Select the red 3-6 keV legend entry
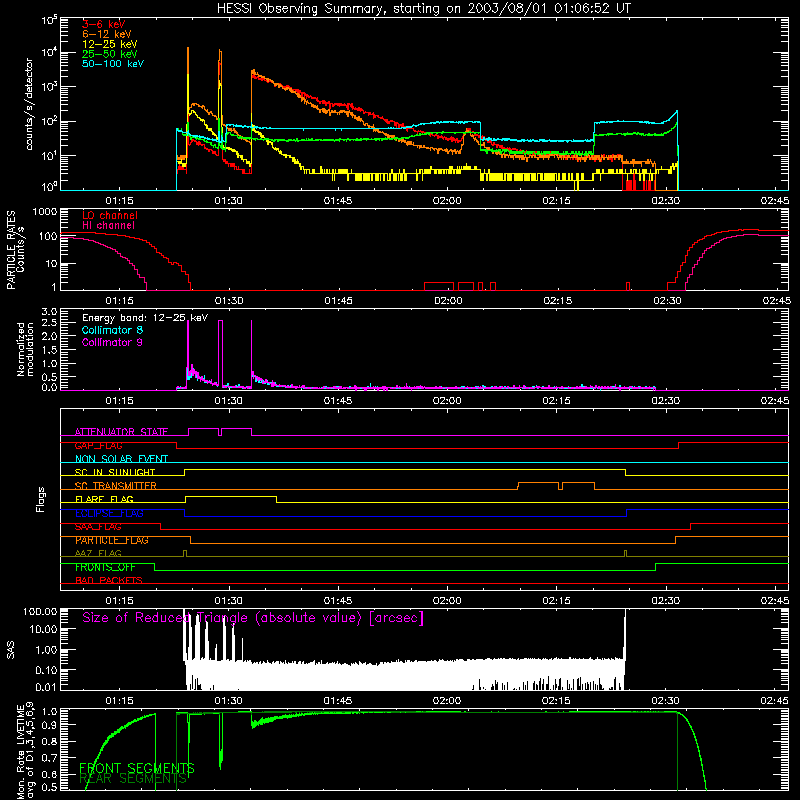Viewport: 800px width, 800px height. 104,24
